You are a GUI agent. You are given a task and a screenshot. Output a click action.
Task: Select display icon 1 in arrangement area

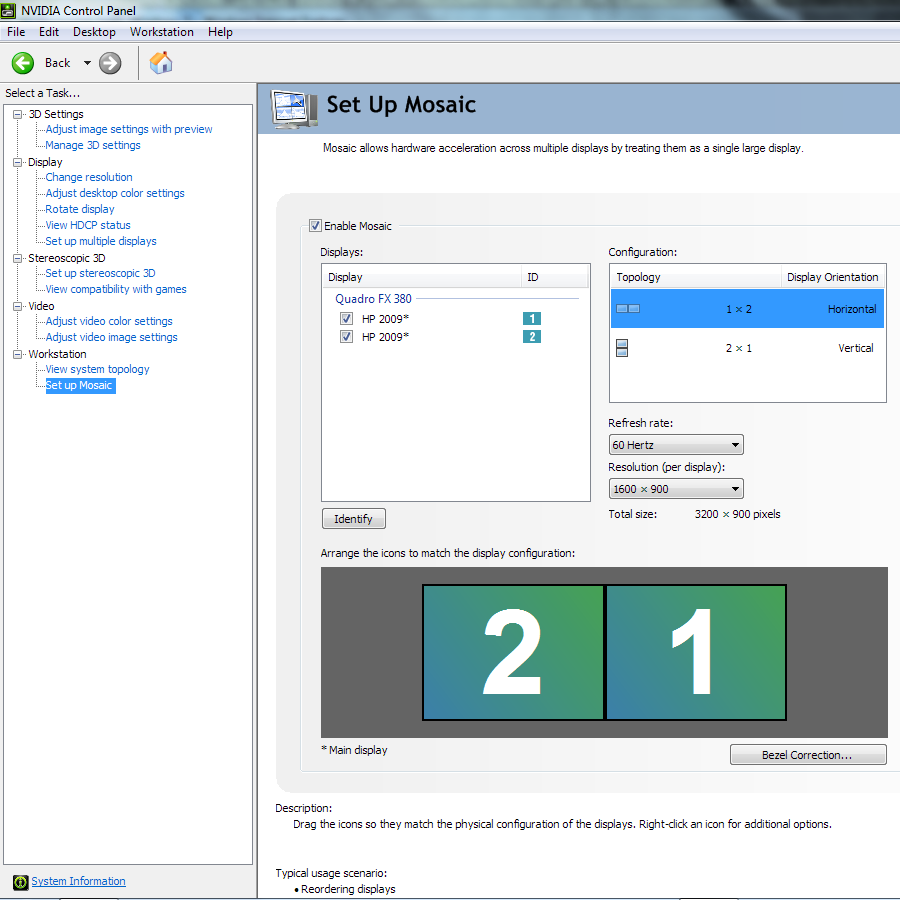[696, 652]
